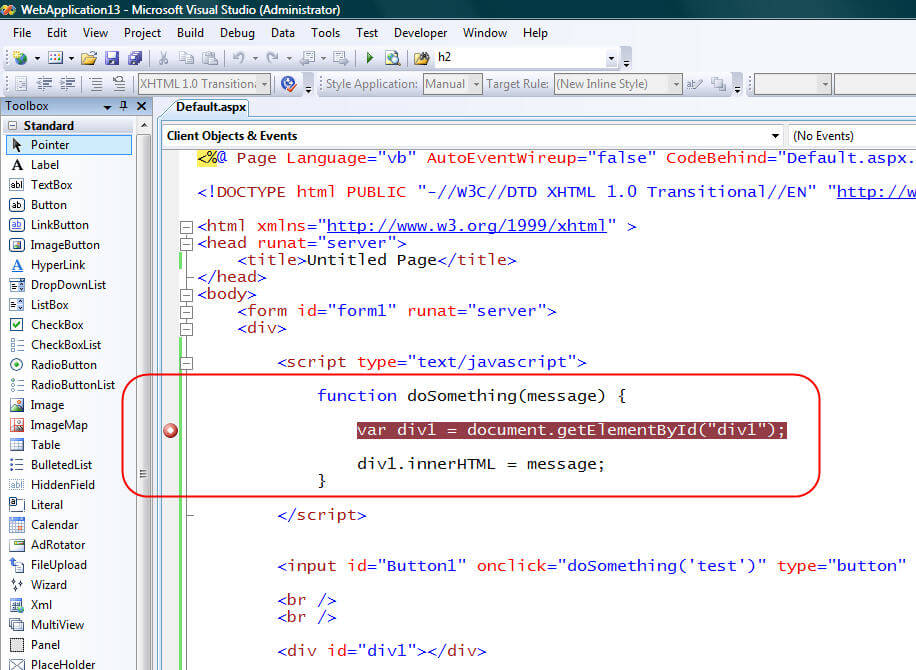Click the Toolbox scrollbar up arrow
Image resolution: width=916 pixels, height=670 pixels.
(x=144, y=126)
